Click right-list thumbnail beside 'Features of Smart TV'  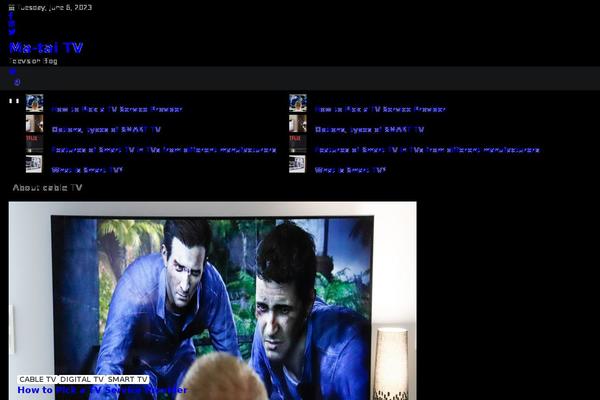click(298, 144)
